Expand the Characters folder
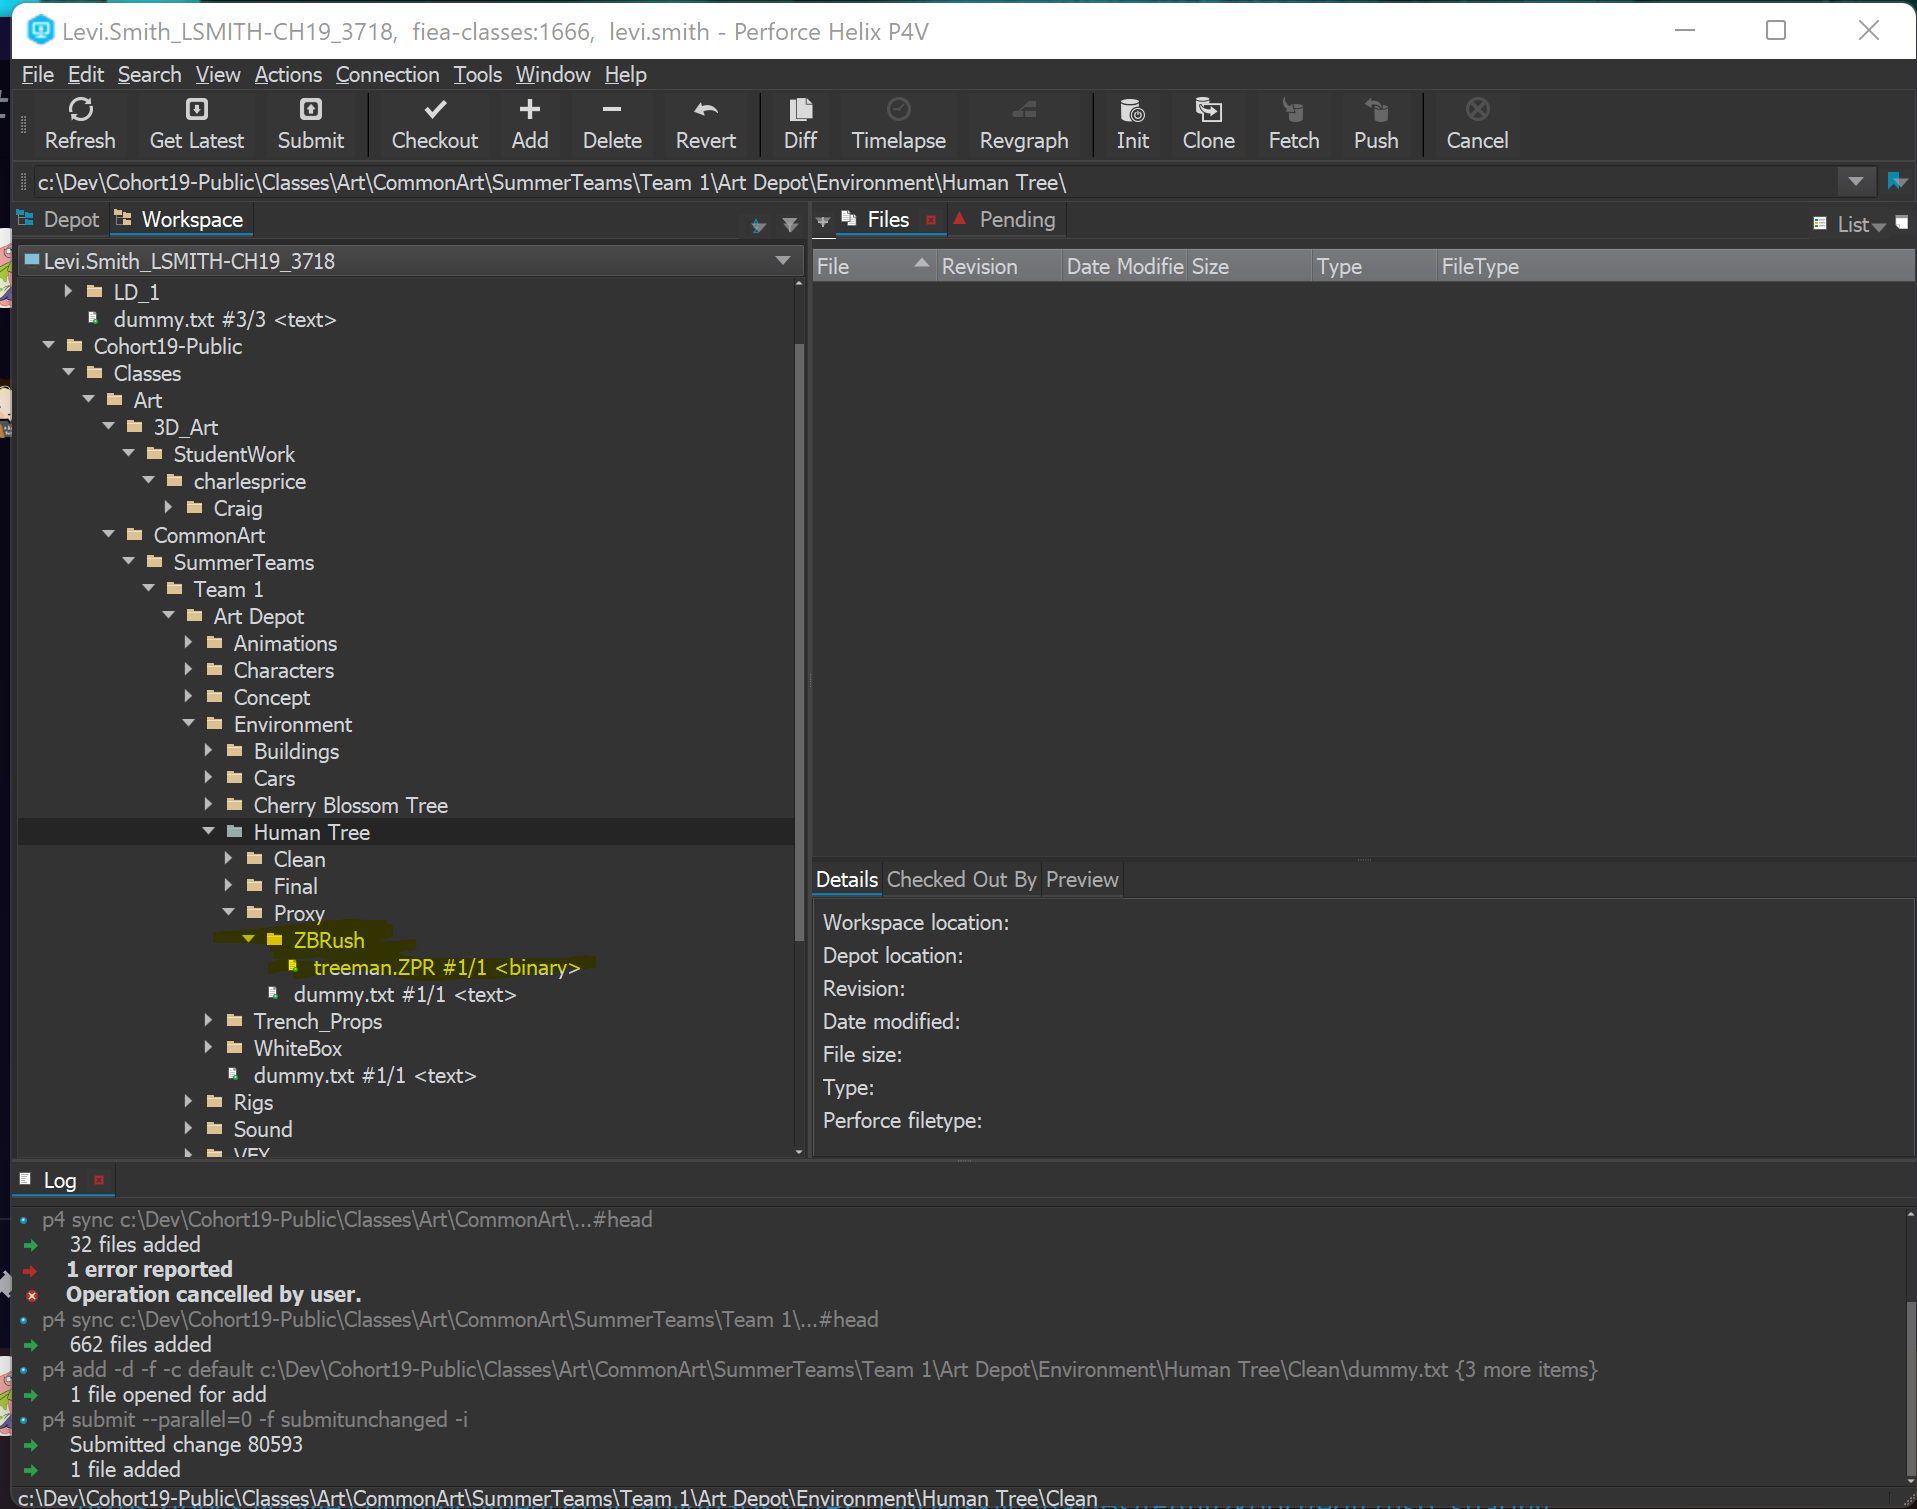This screenshot has width=1917, height=1509. [188, 669]
